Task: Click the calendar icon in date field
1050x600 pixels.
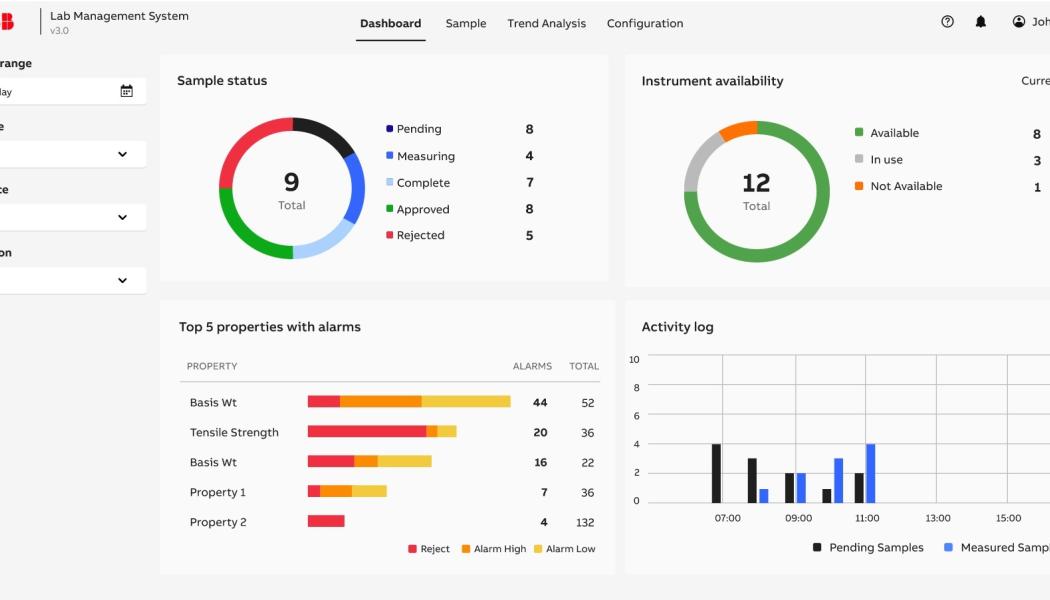Action: pos(127,91)
